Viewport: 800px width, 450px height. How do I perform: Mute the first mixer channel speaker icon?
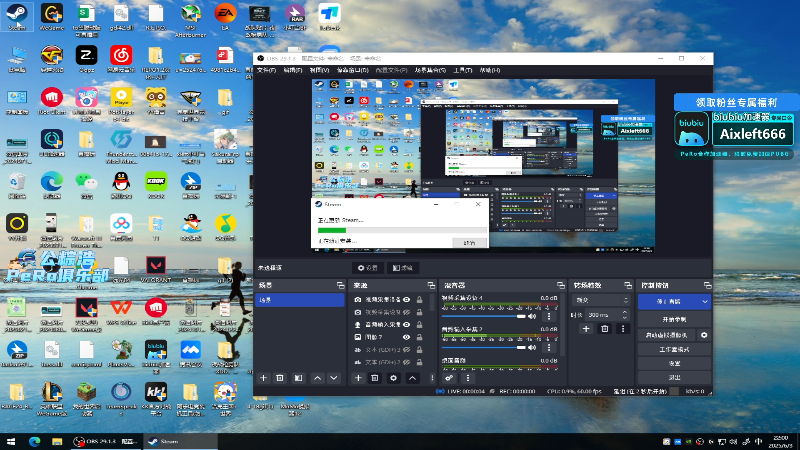(x=532, y=316)
